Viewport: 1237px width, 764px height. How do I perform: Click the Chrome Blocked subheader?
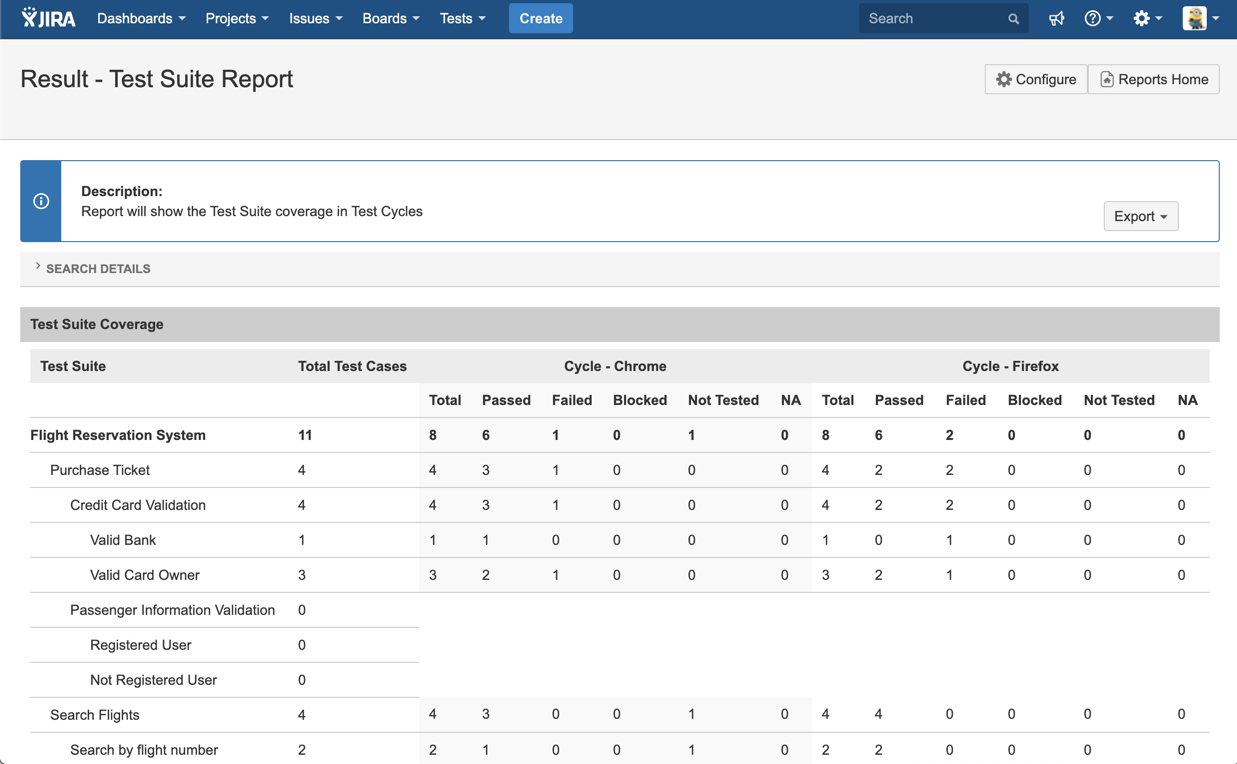point(640,400)
